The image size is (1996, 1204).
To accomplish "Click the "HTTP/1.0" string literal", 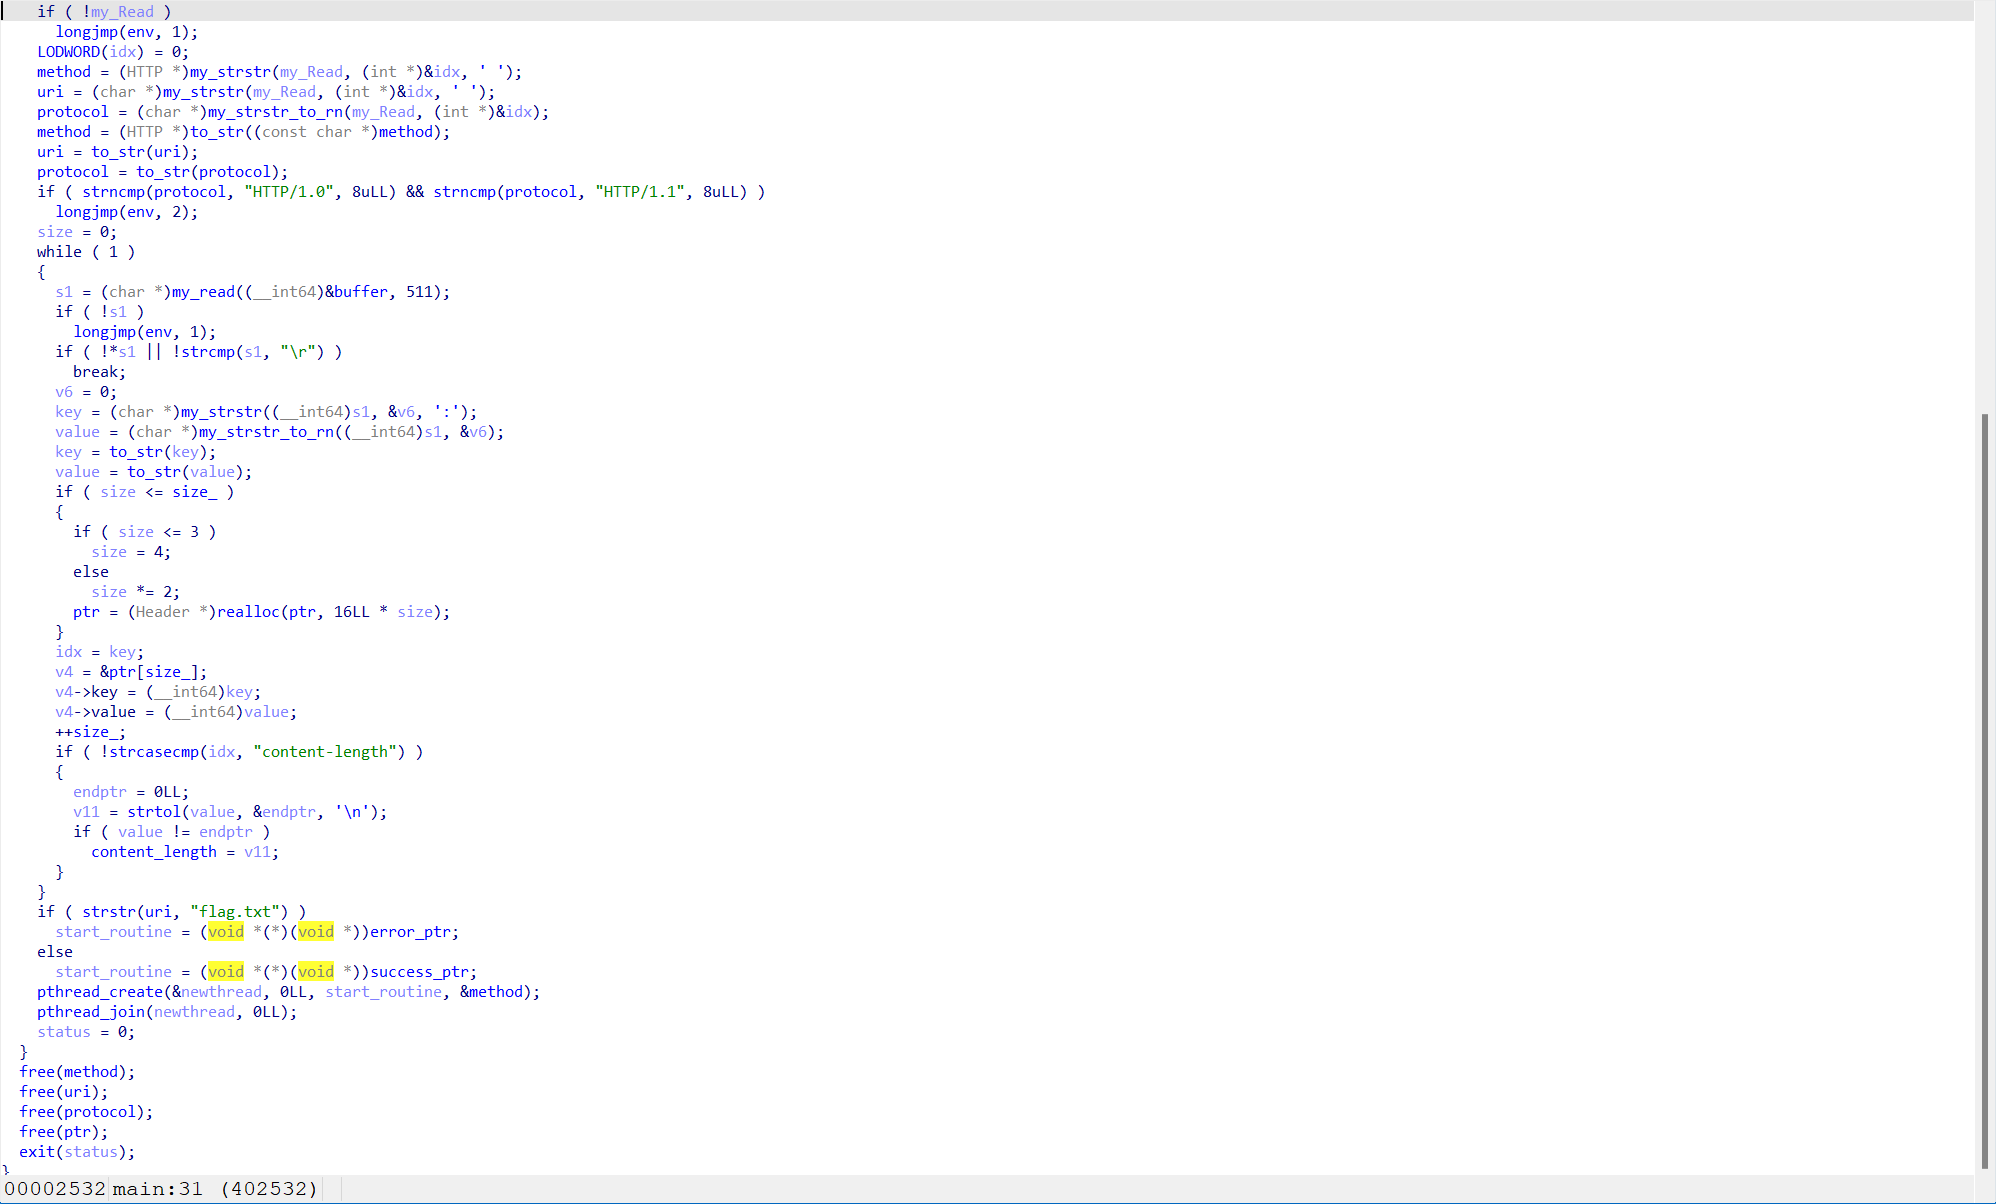I will coord(289,192).
